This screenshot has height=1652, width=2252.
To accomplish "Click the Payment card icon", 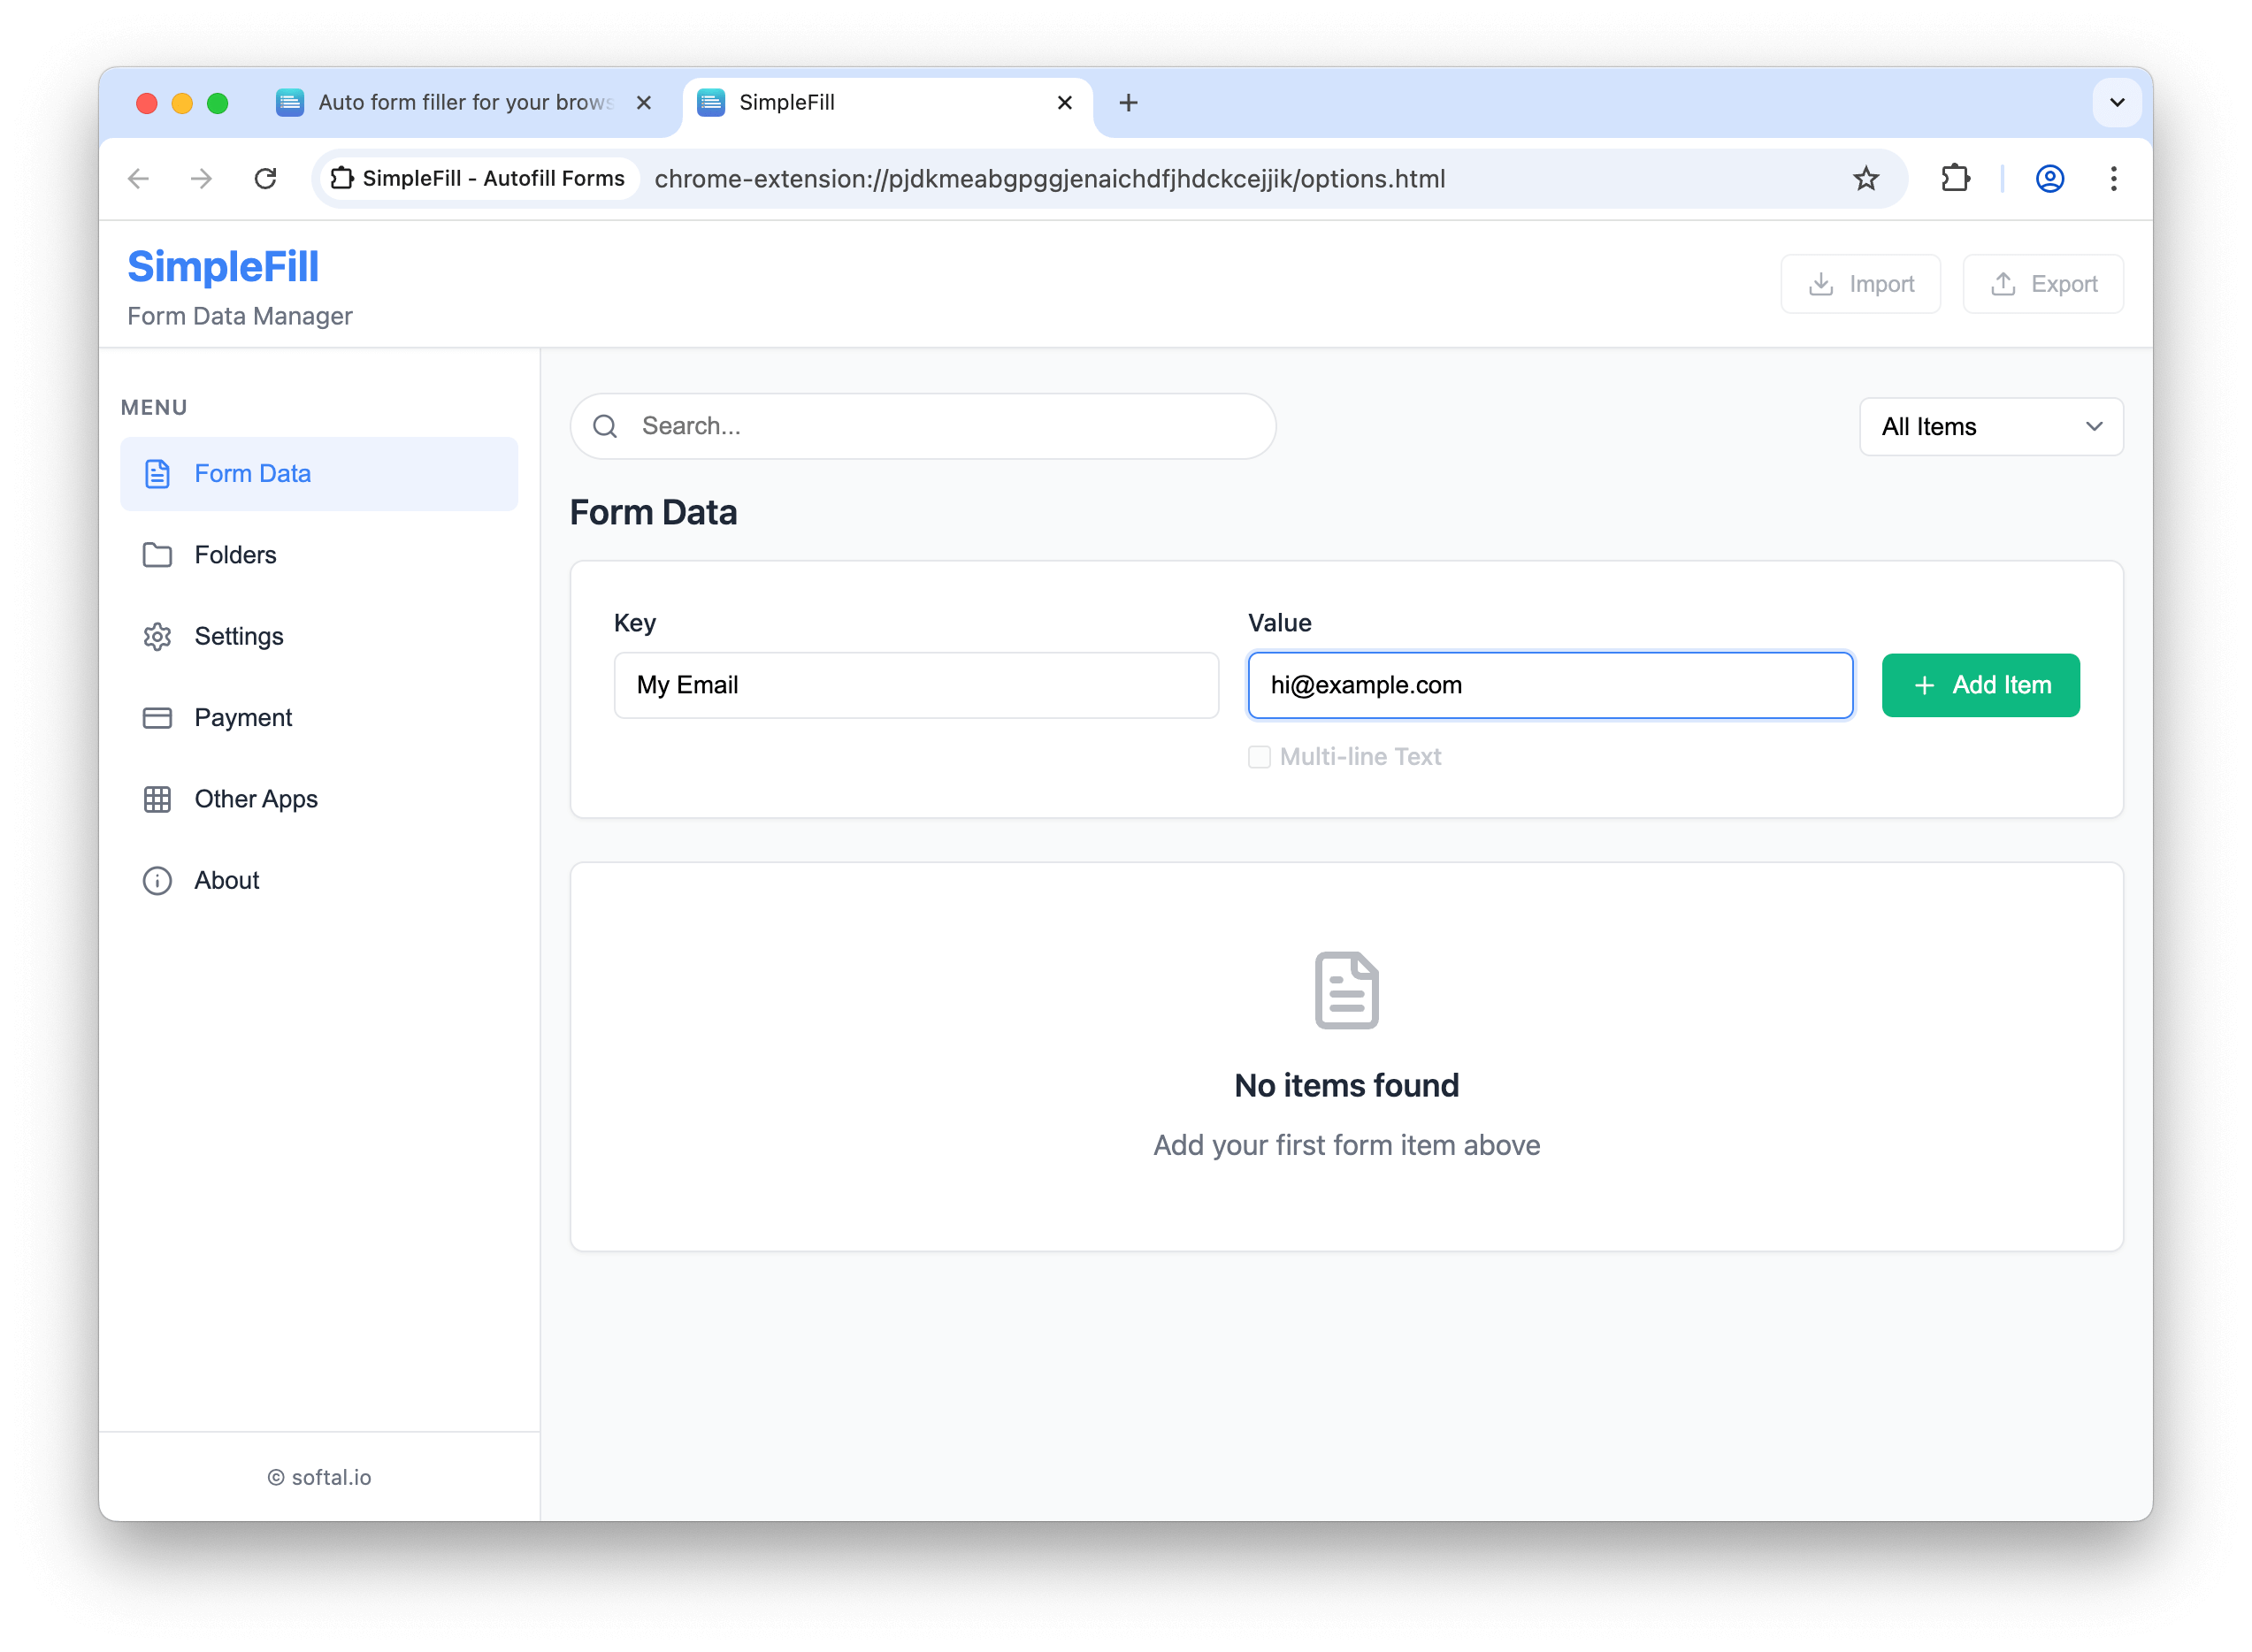I will (157, 718).
